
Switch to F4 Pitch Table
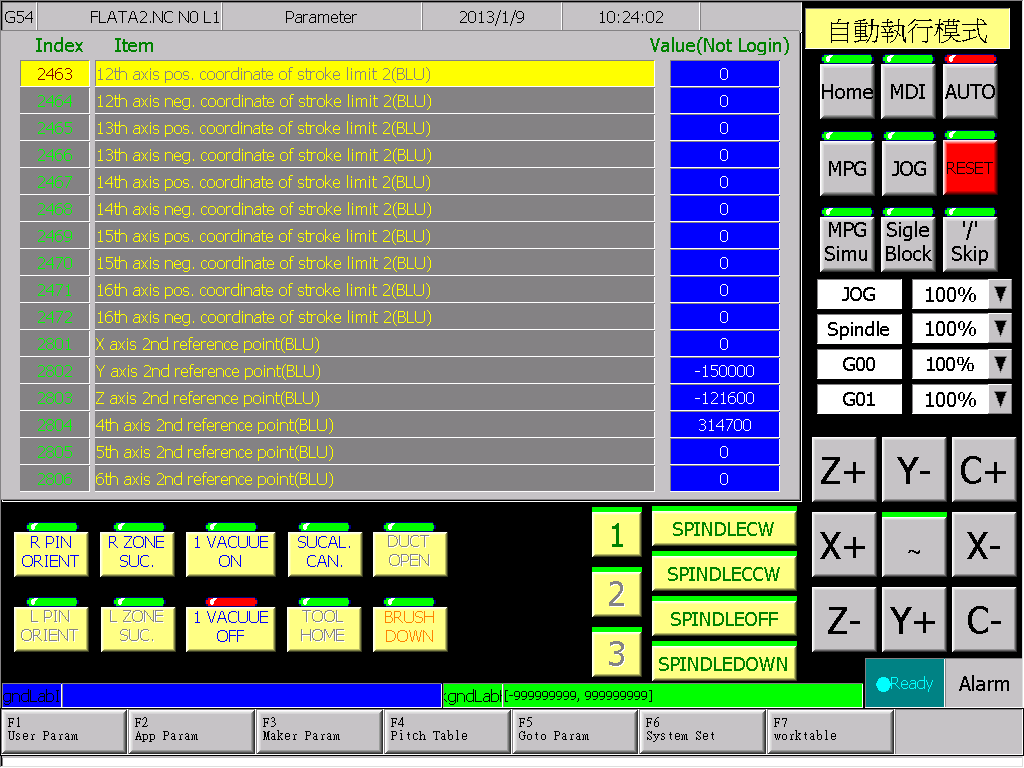pyautogui.click(x=447, y=731)
